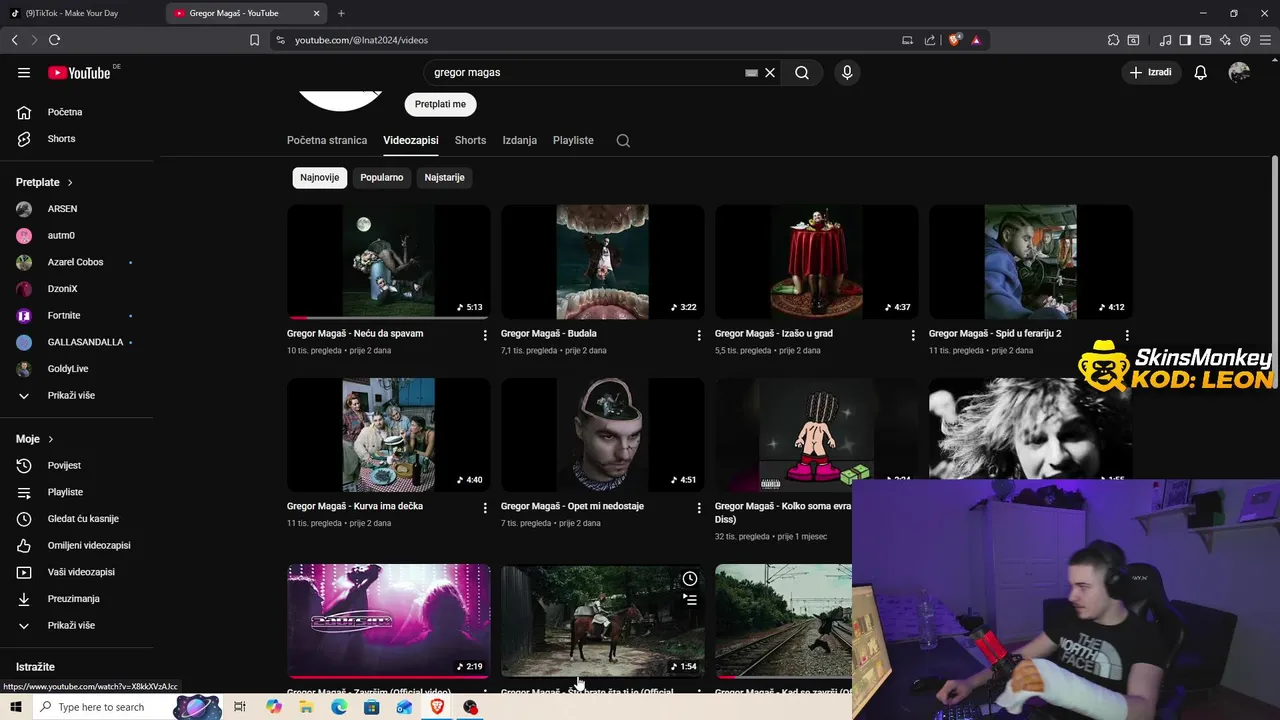This screenshot has width=1280, height=720.
Task: Open the Brave VPN shield icon
Action: click(x=1245, y=40)
